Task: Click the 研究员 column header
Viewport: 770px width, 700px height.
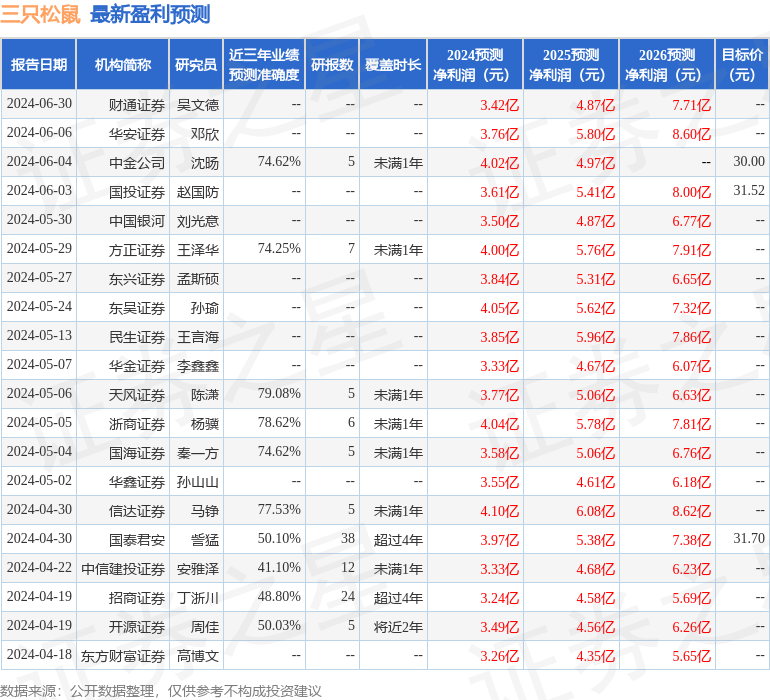Action: click(196, 64)
